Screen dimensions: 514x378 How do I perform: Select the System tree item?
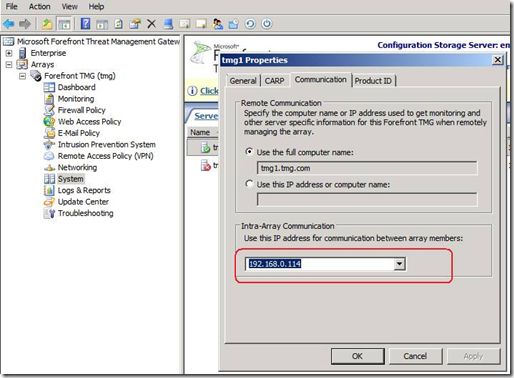coord(70,179)
